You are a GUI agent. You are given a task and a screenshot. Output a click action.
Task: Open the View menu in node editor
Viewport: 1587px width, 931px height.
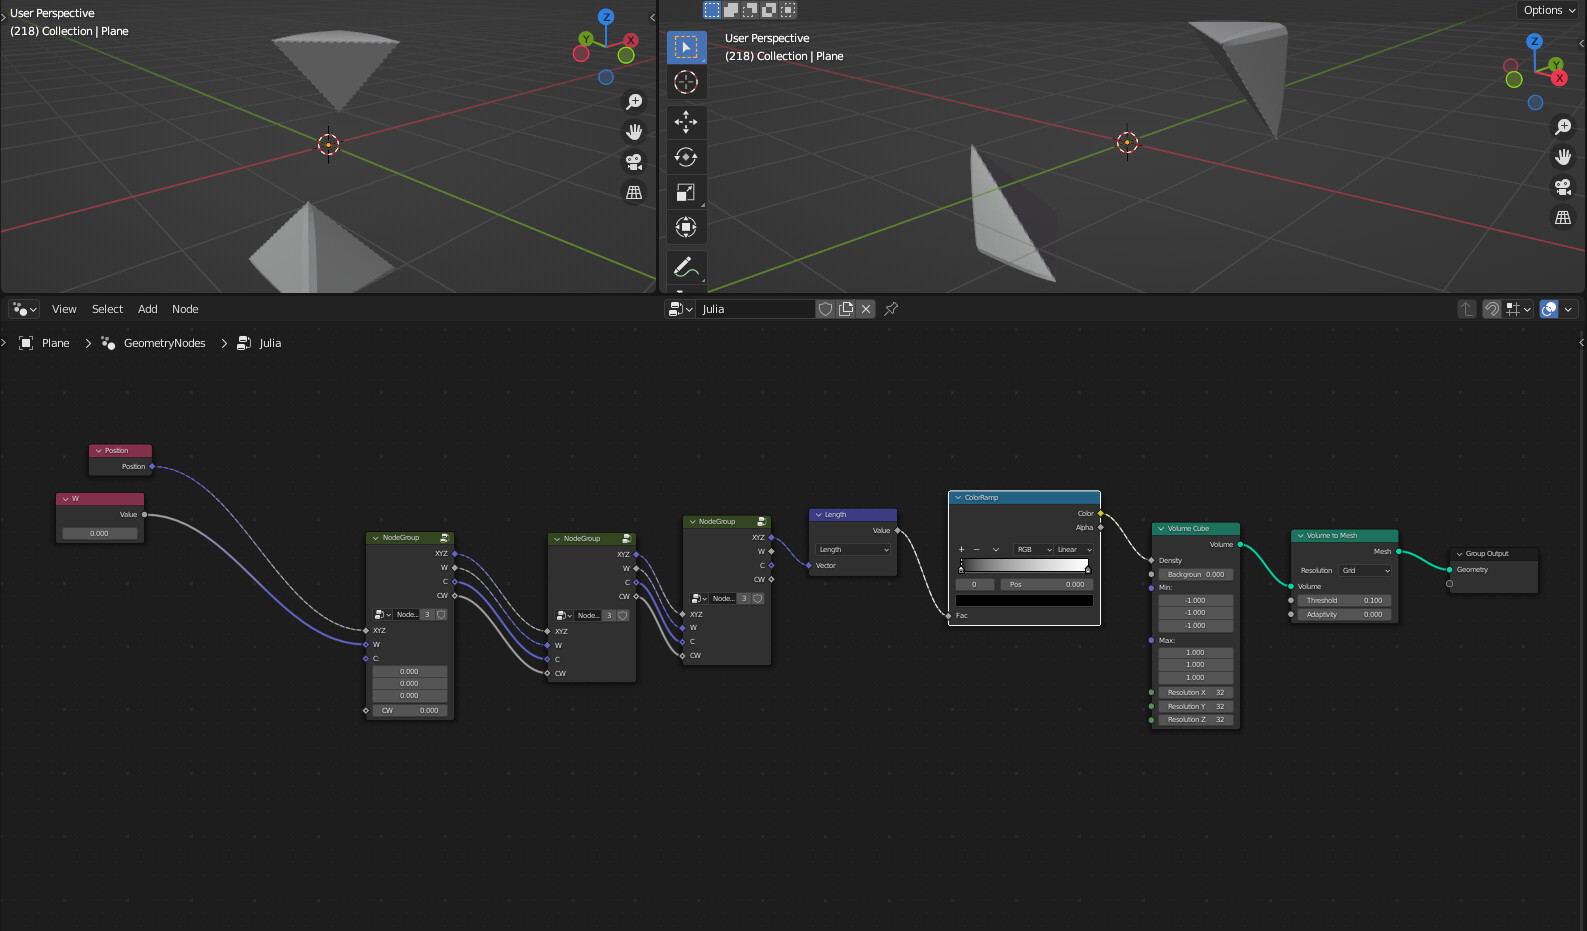pyautogui.click(x=64, y=309)
